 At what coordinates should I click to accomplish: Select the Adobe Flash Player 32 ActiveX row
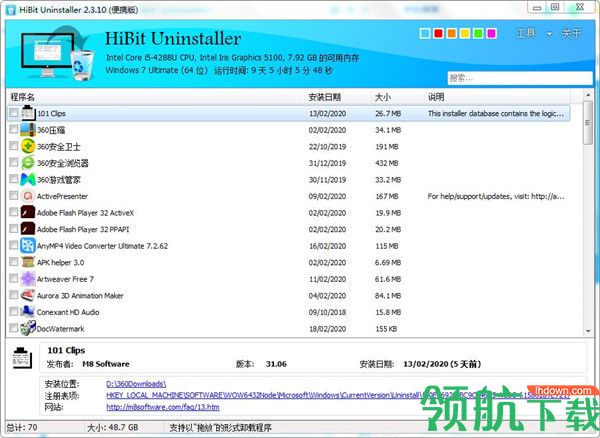289,212
